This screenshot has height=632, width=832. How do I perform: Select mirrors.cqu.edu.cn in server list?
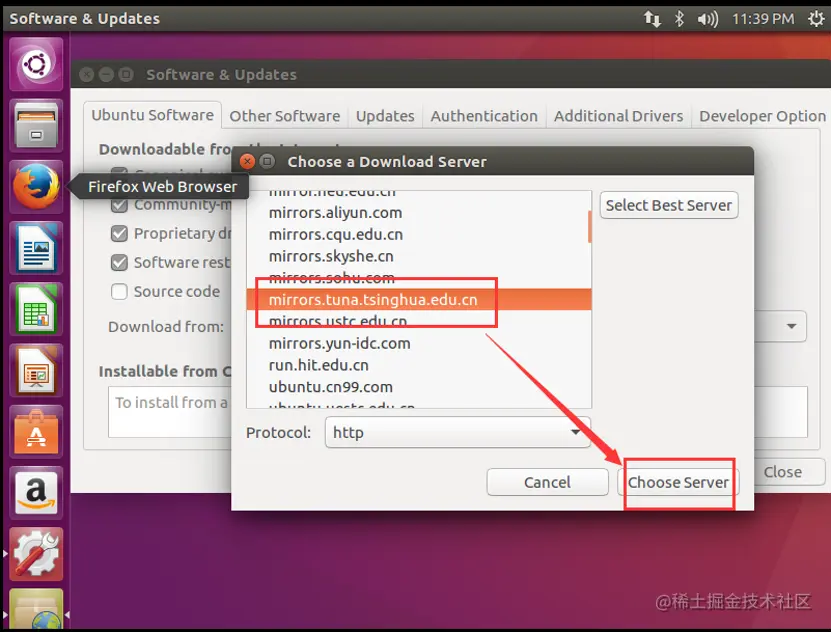tap(419, 235)
